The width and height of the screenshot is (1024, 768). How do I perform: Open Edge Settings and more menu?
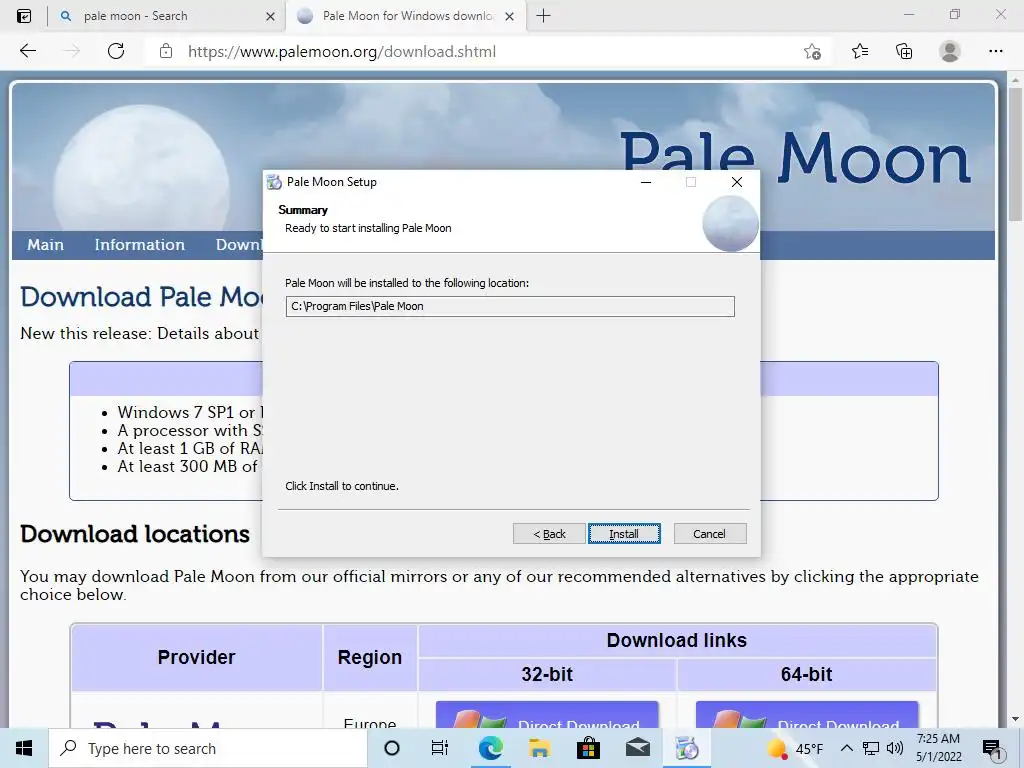995,51
